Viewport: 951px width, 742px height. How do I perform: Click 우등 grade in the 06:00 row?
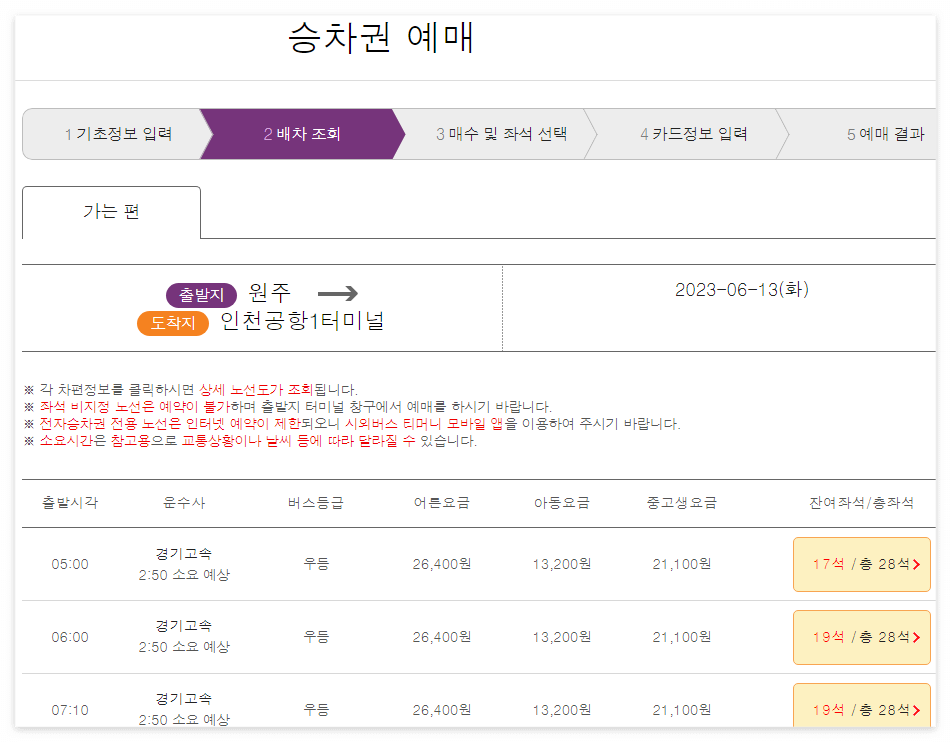(x=316, y=636)
